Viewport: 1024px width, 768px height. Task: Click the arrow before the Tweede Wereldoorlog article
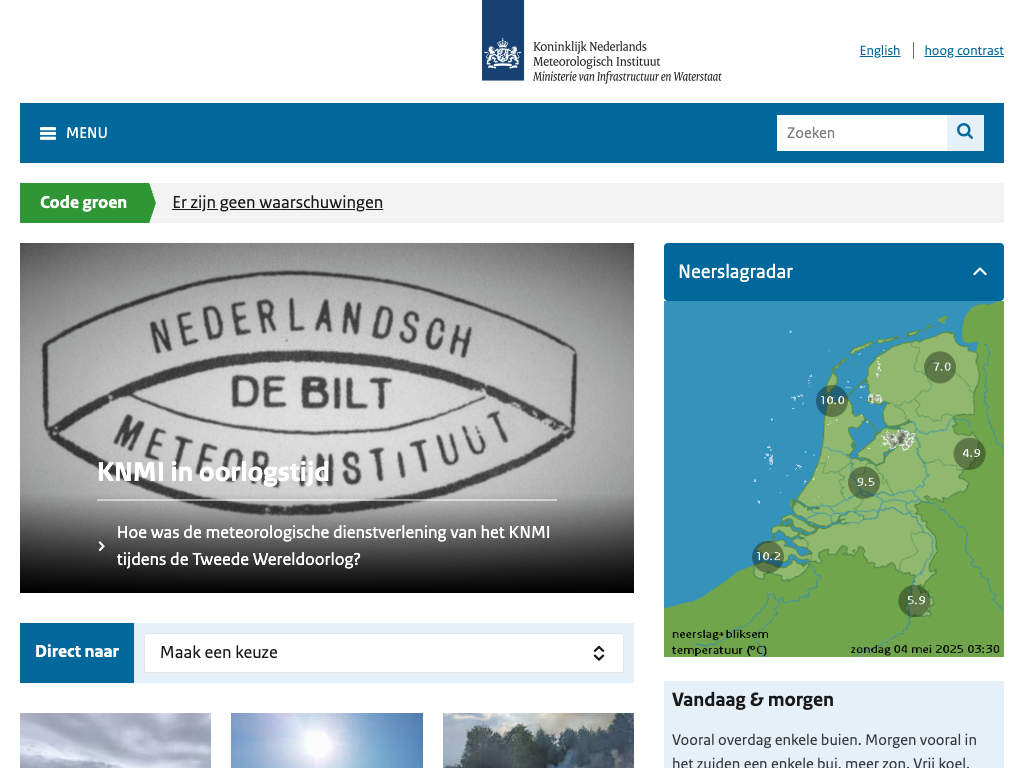[x=102, y=546]
